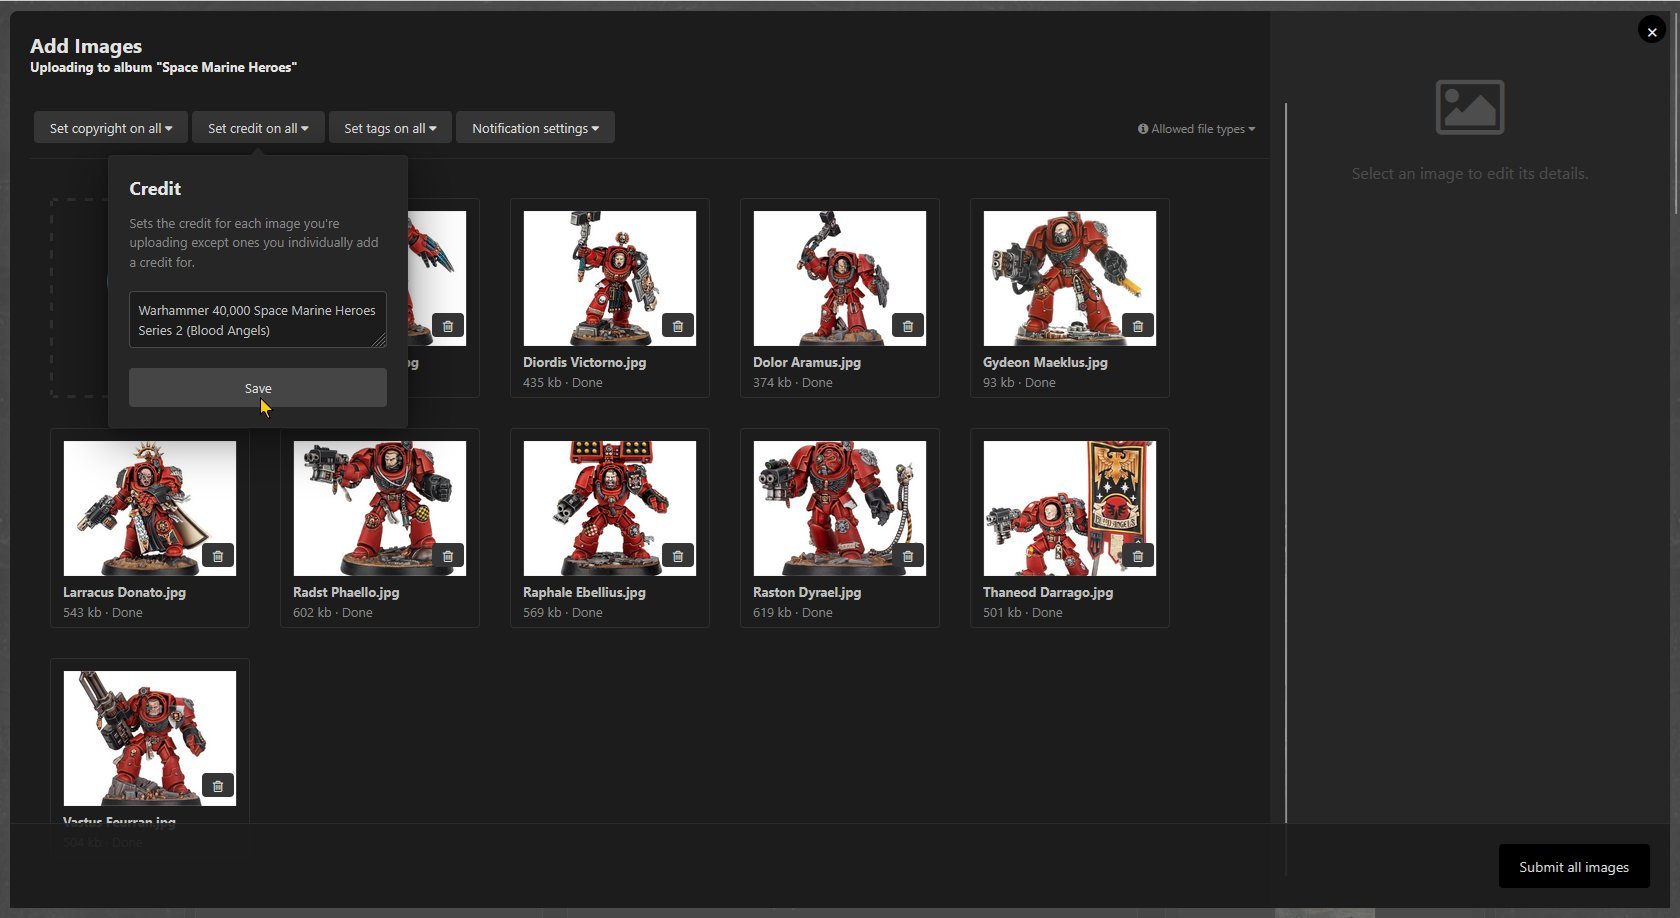Click trash icon on Vastus Fourran image

pyautogui.click(x=217, y=786)
